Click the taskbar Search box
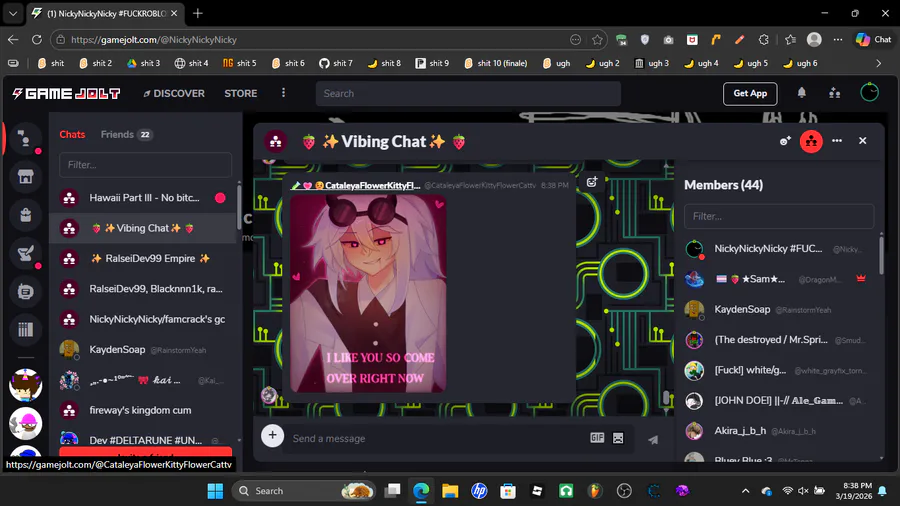Image resolution: width=900 pixels, height=506 pixels. 304,491
